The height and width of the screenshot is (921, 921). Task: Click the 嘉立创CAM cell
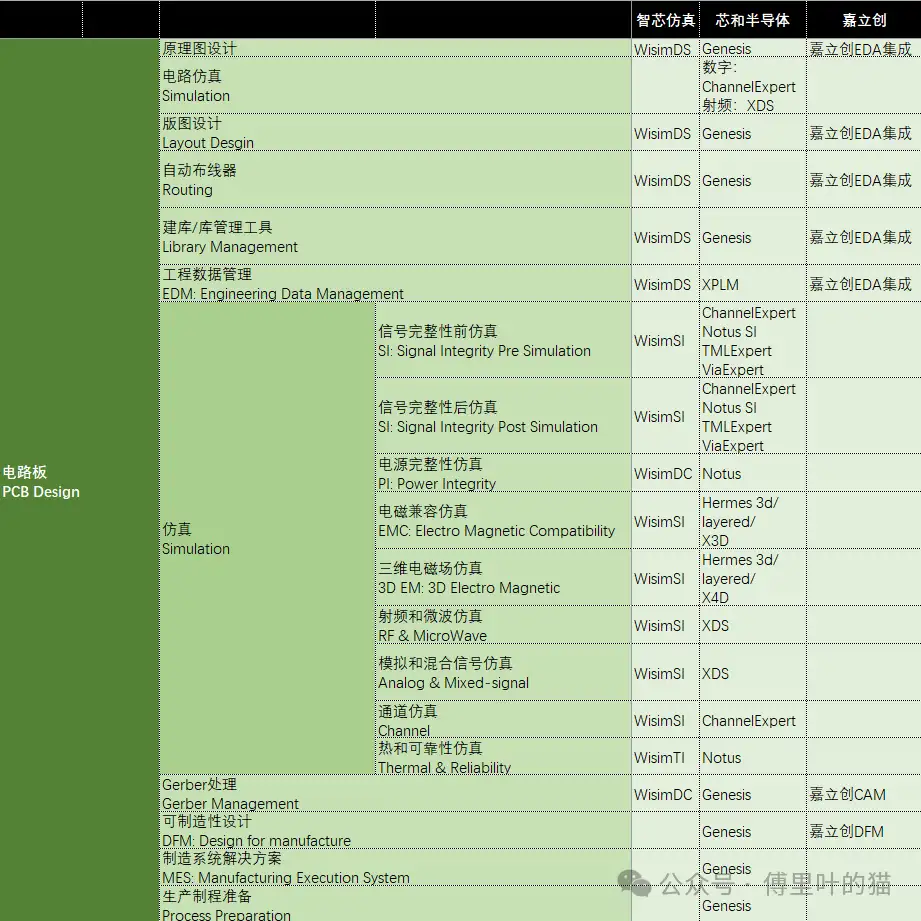coord(863,794)
